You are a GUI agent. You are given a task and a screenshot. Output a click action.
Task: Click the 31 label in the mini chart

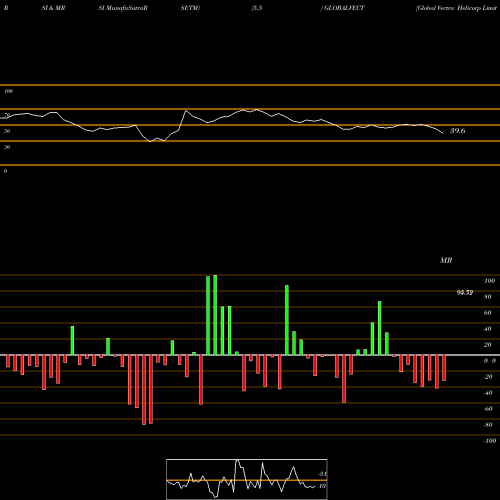(x=322, y=474)
